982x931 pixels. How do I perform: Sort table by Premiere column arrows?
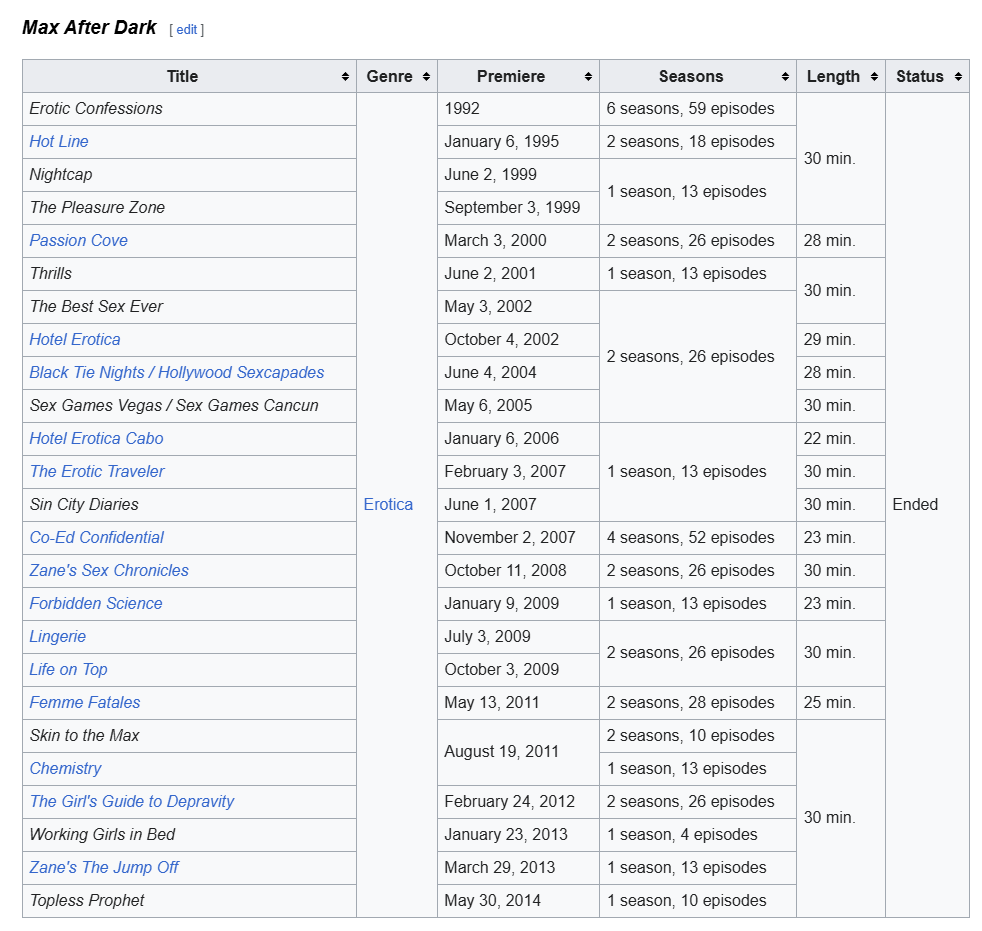[588, 76]
